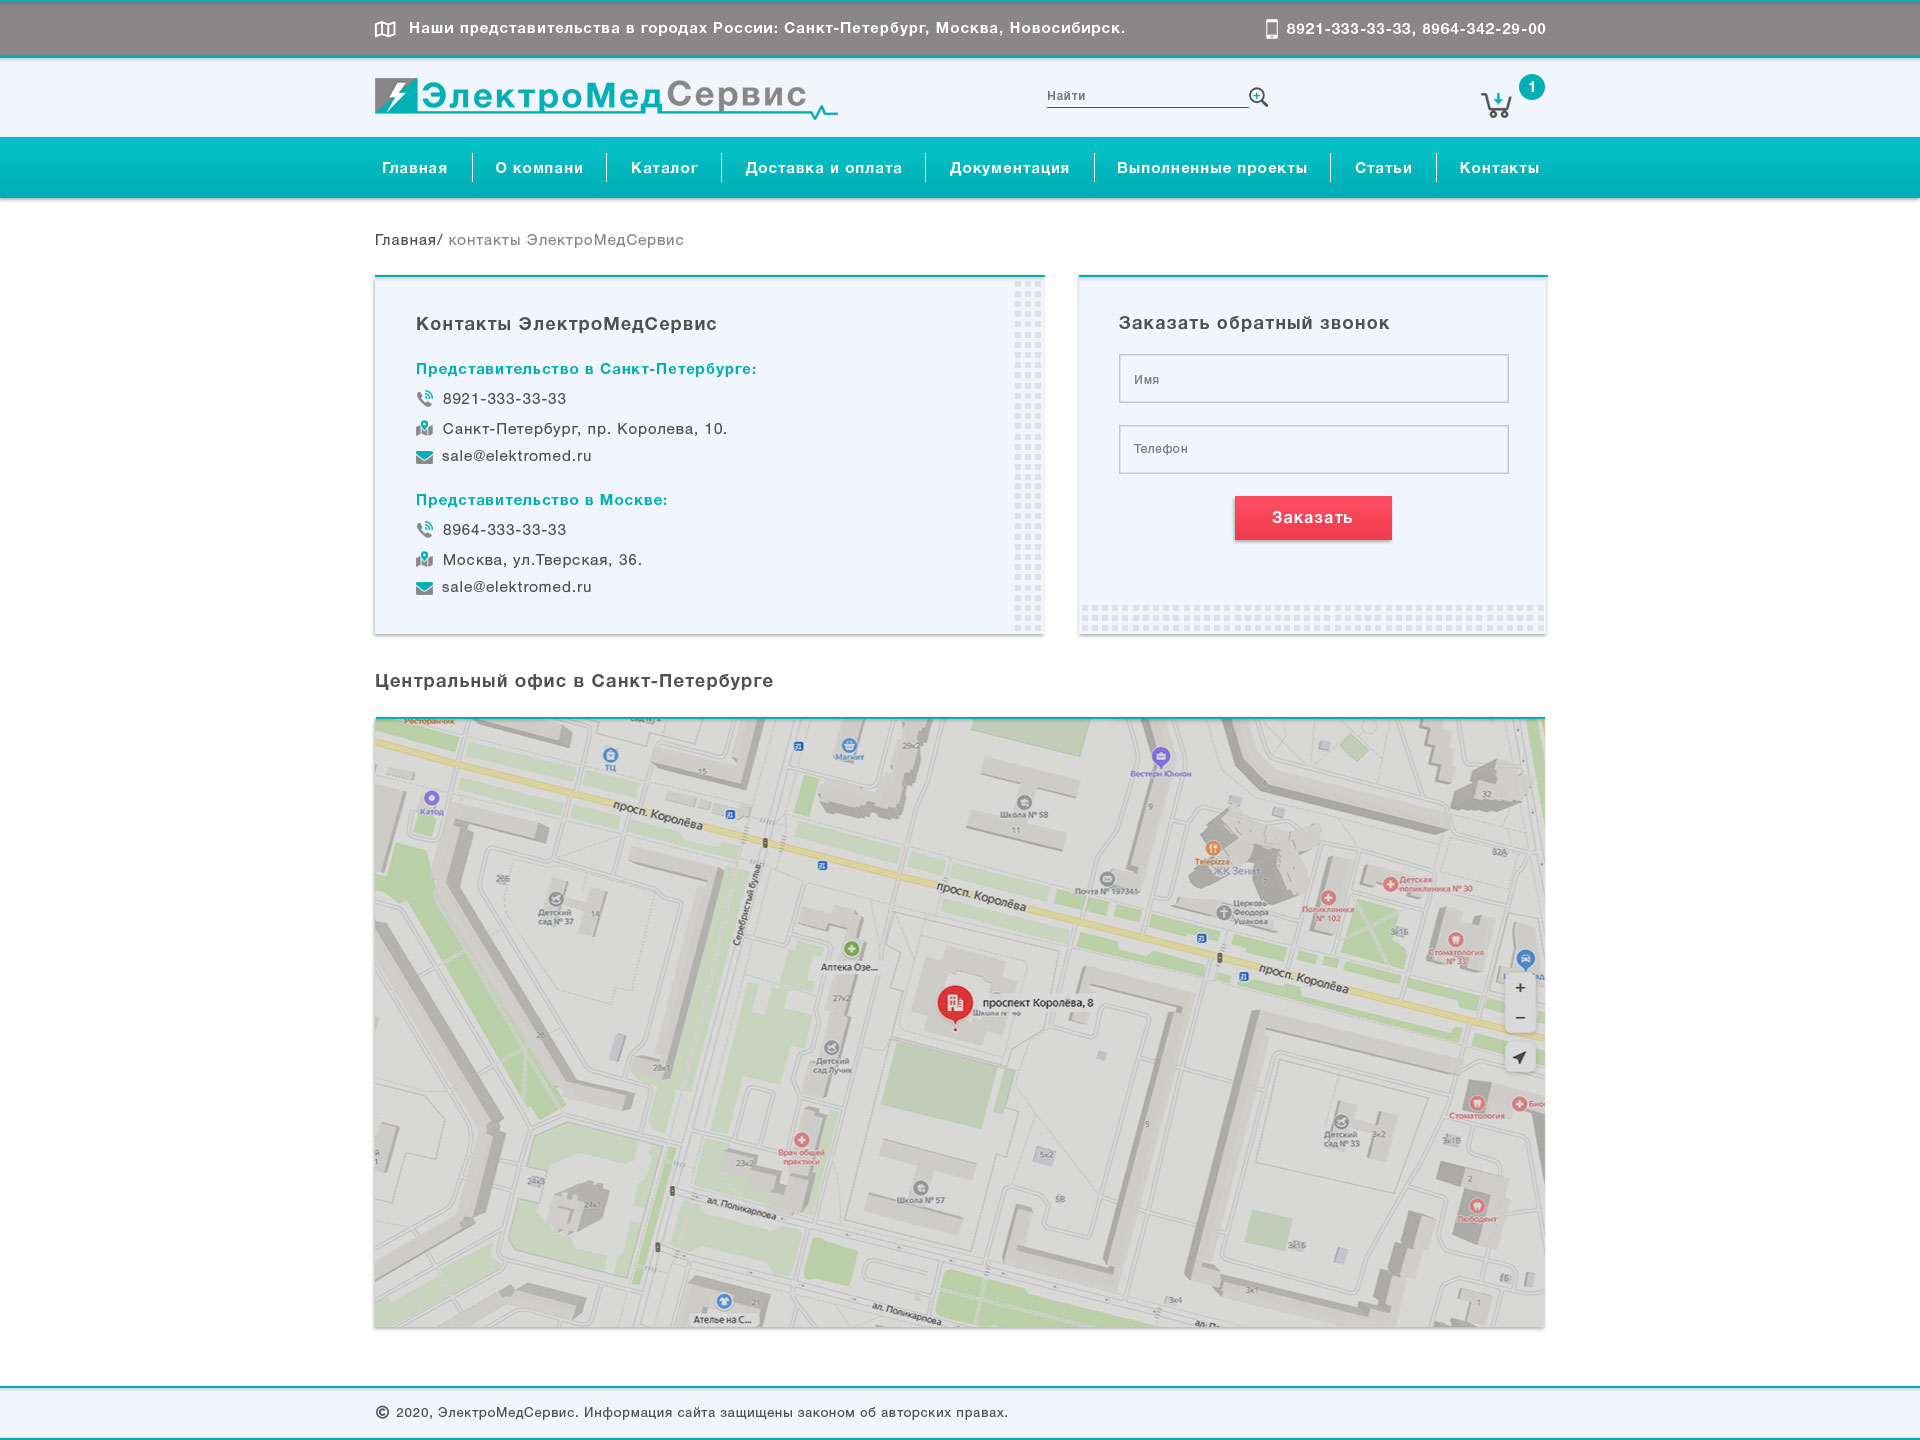
Task: Click the red map pin marker
Action: 955,1002
